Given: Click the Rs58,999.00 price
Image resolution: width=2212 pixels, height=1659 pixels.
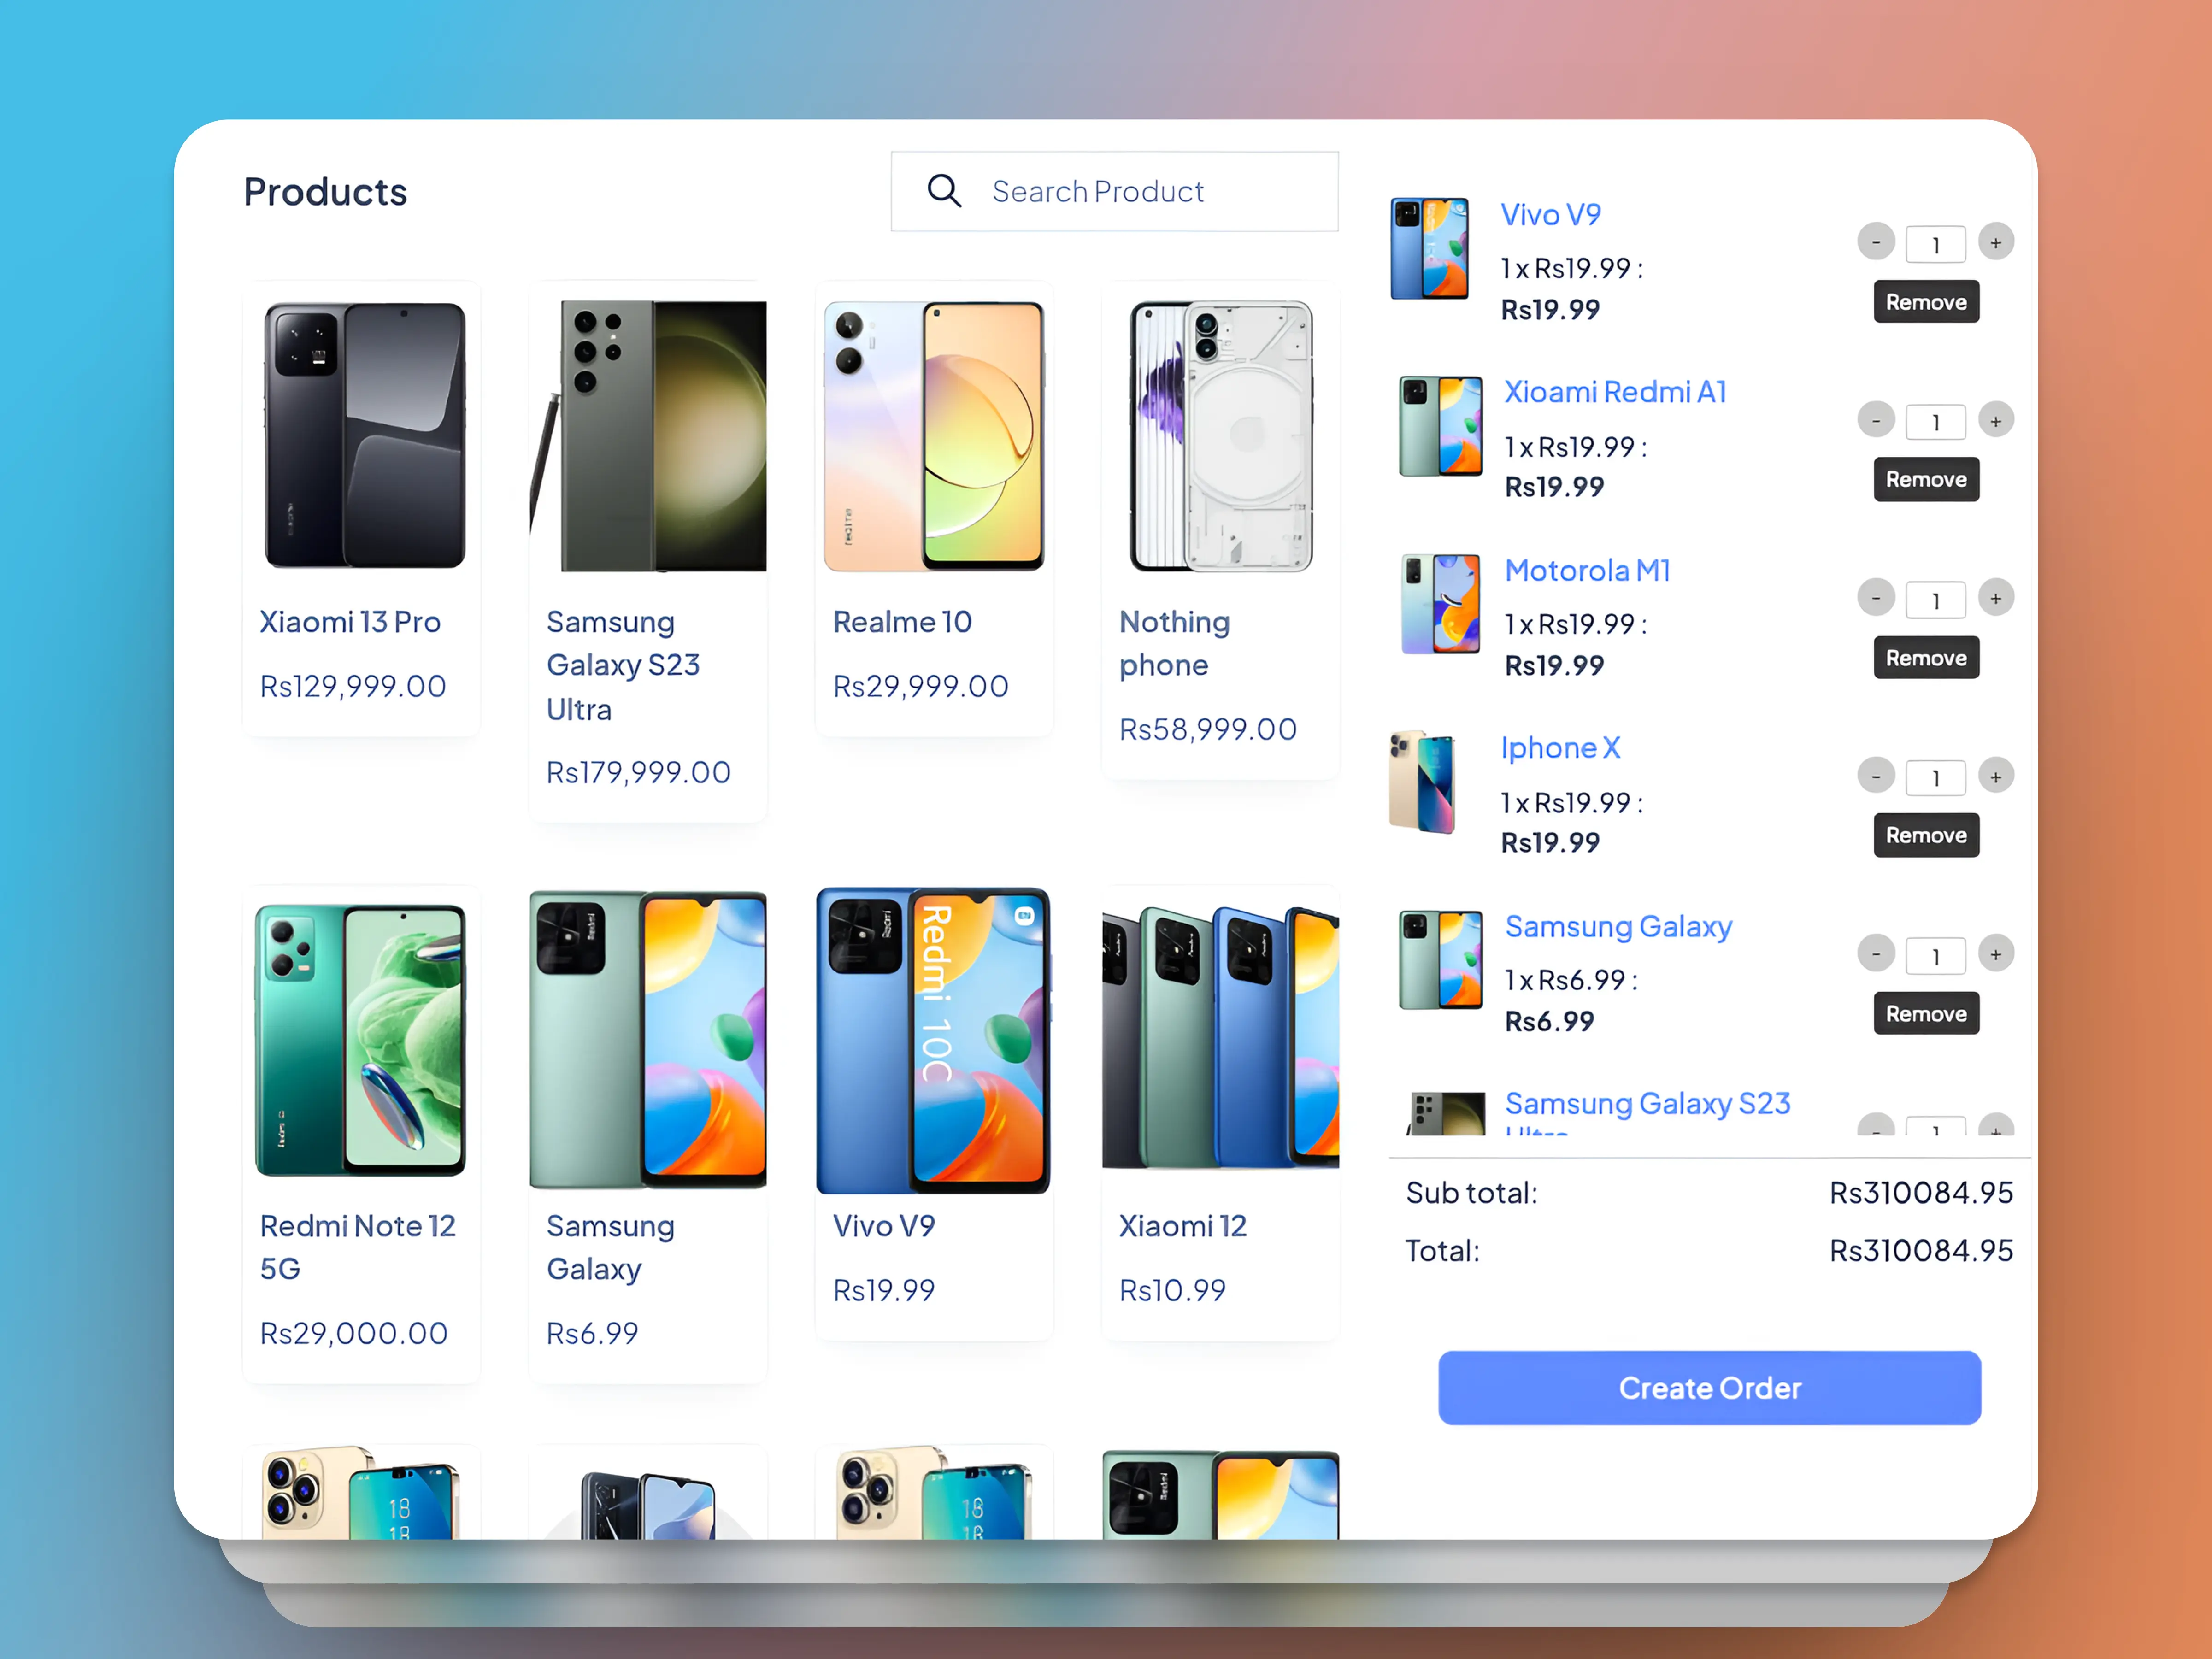Looking at the screenshot, I should pyautogui.click(x=1208, y=729).
